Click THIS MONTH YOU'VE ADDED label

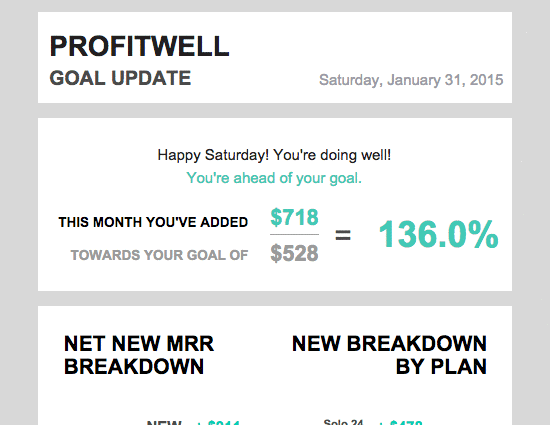point(153,222)
